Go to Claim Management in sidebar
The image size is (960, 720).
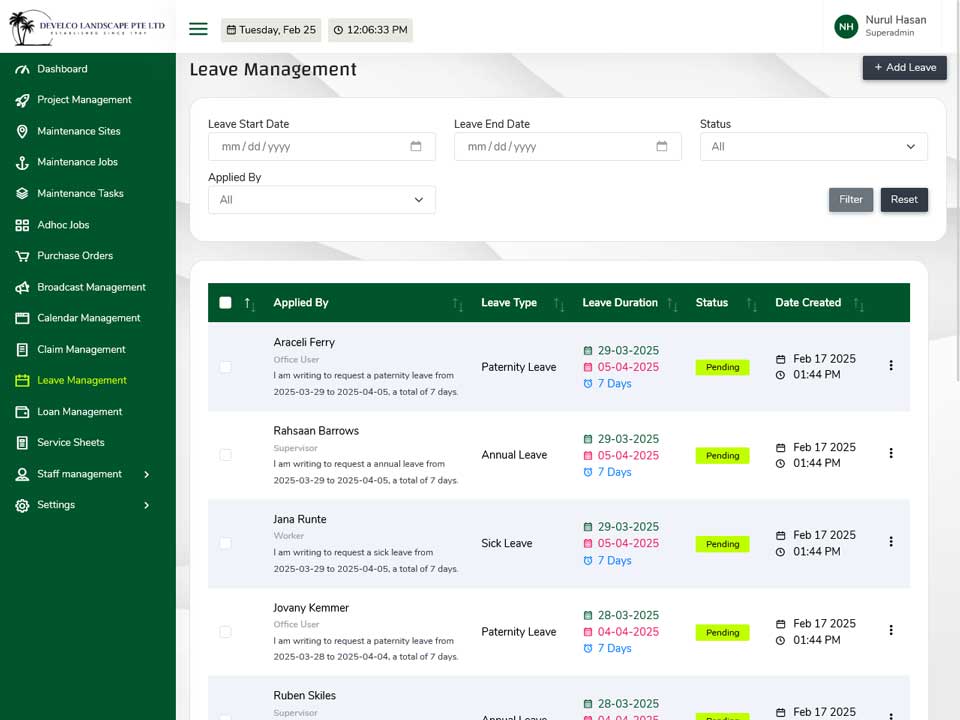[x=81, y=350]
